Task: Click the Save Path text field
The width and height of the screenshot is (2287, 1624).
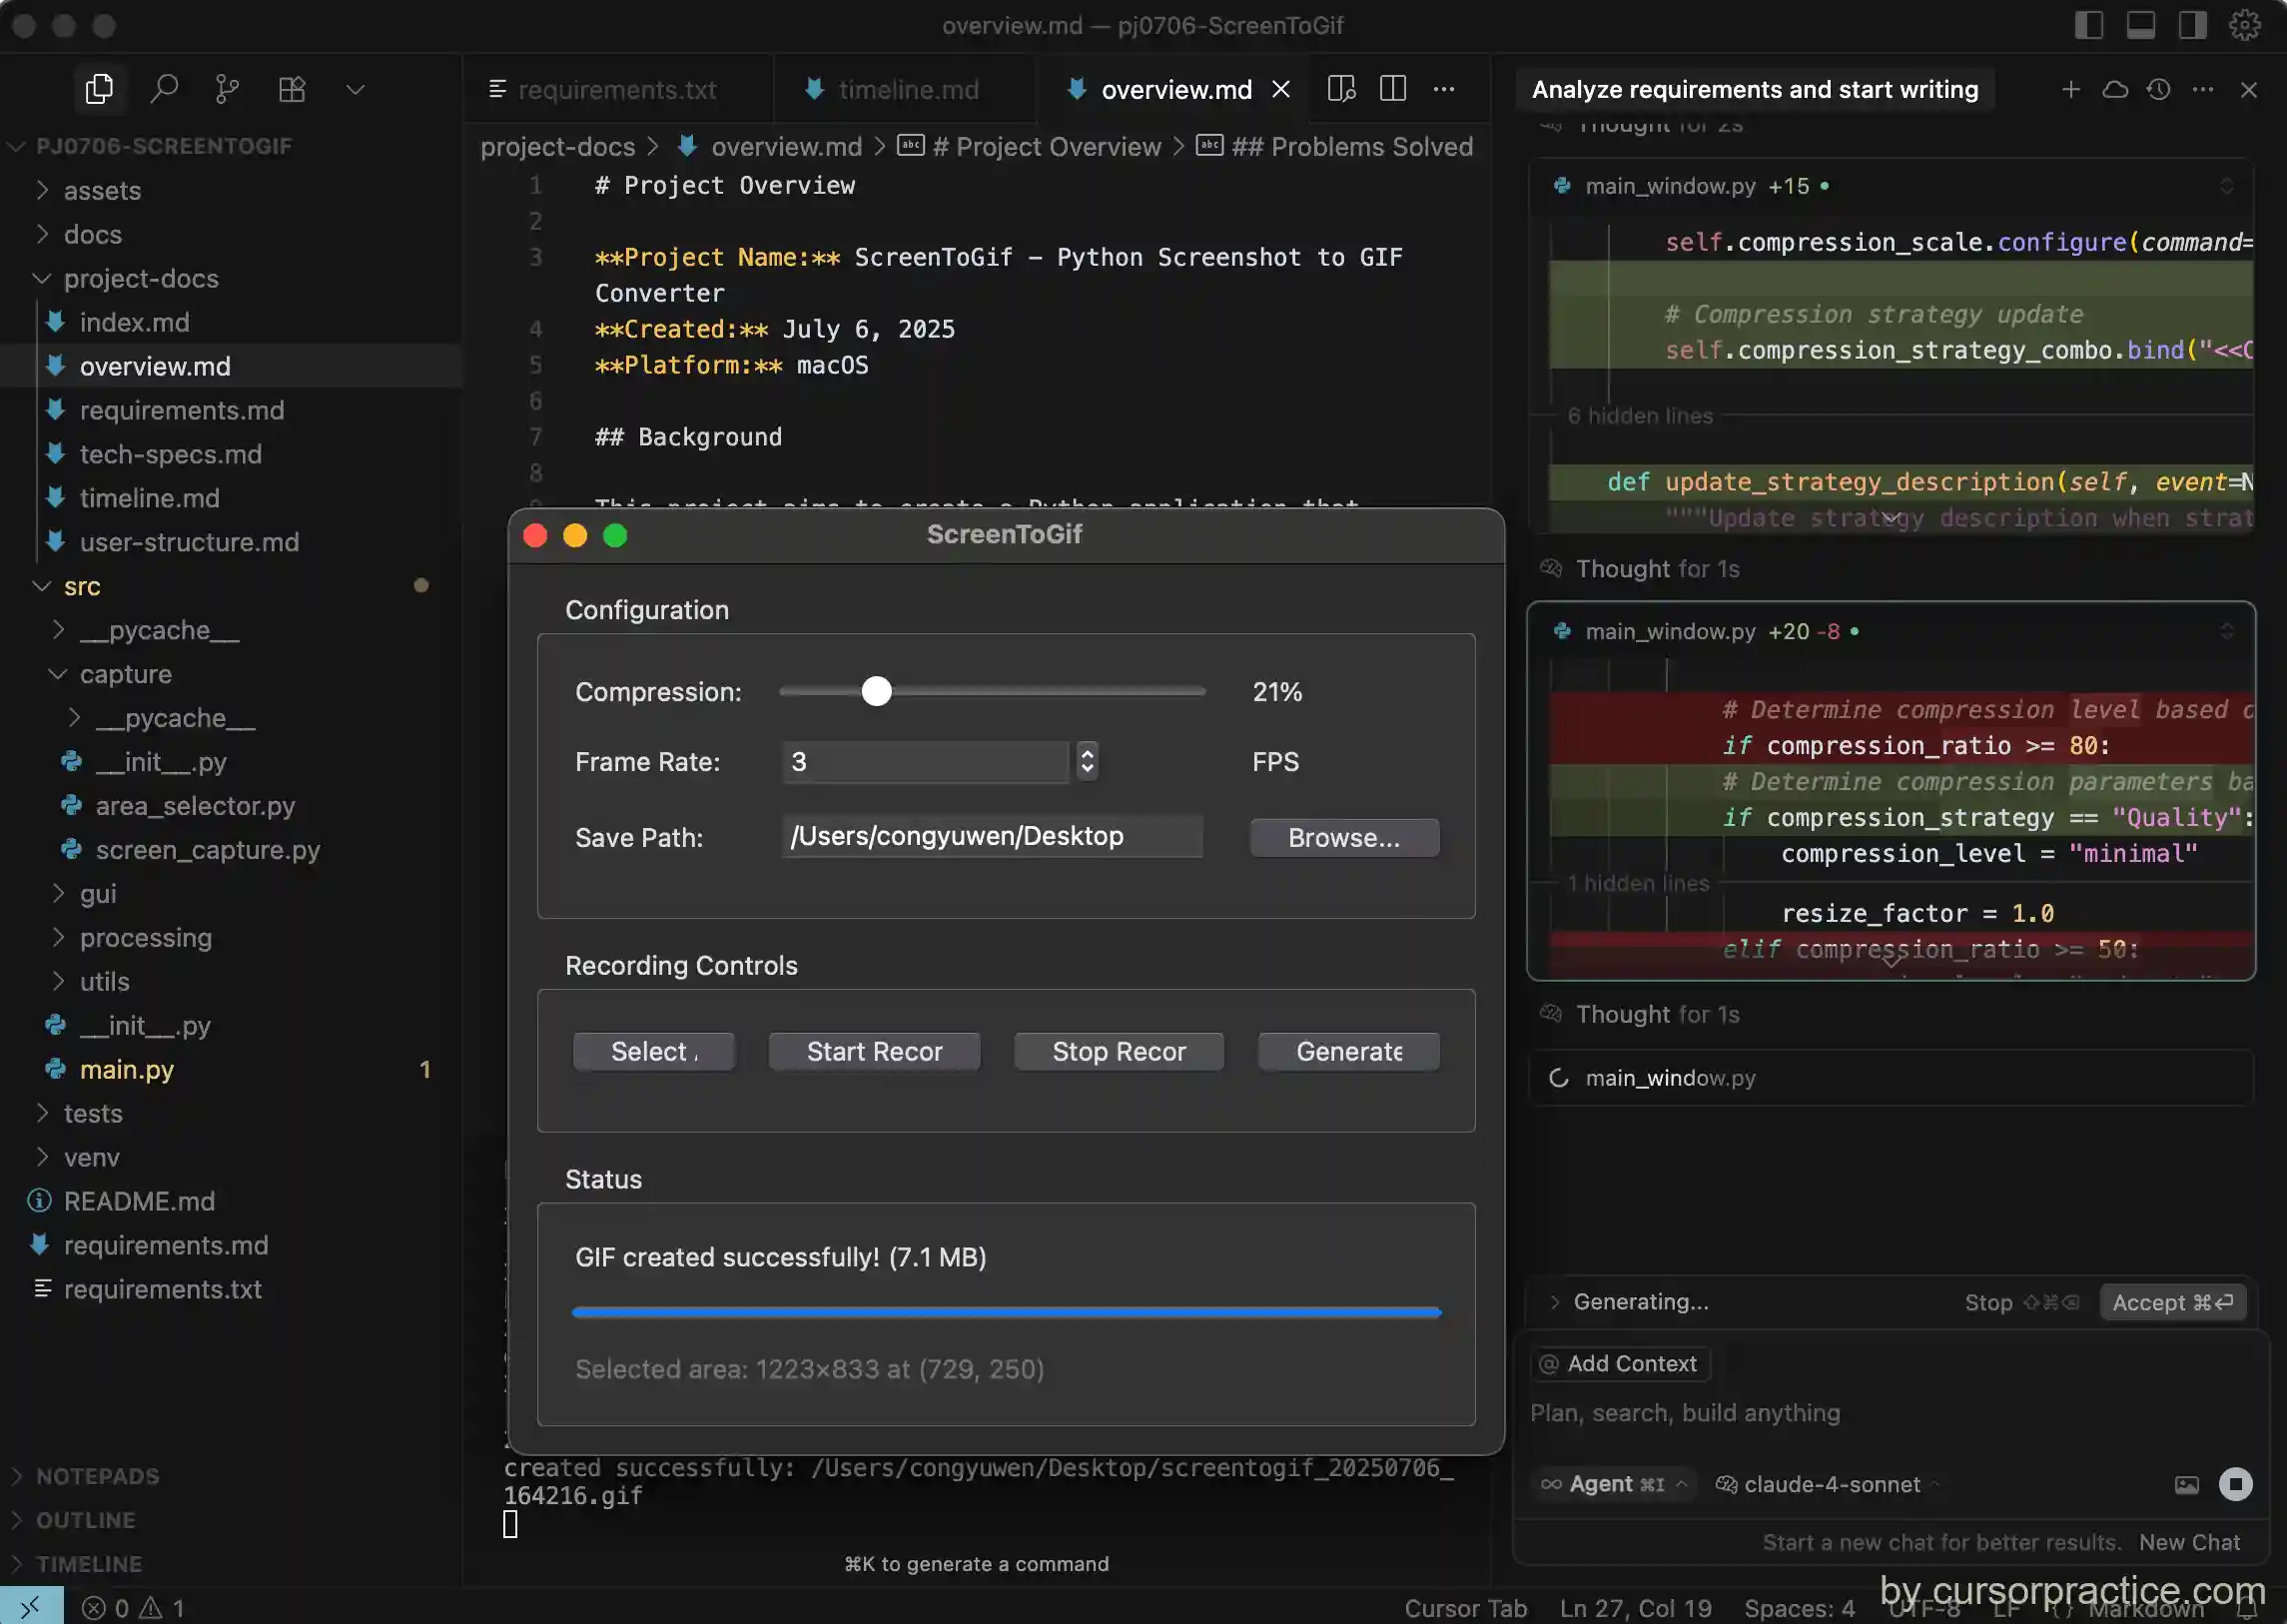Action: 992,836
